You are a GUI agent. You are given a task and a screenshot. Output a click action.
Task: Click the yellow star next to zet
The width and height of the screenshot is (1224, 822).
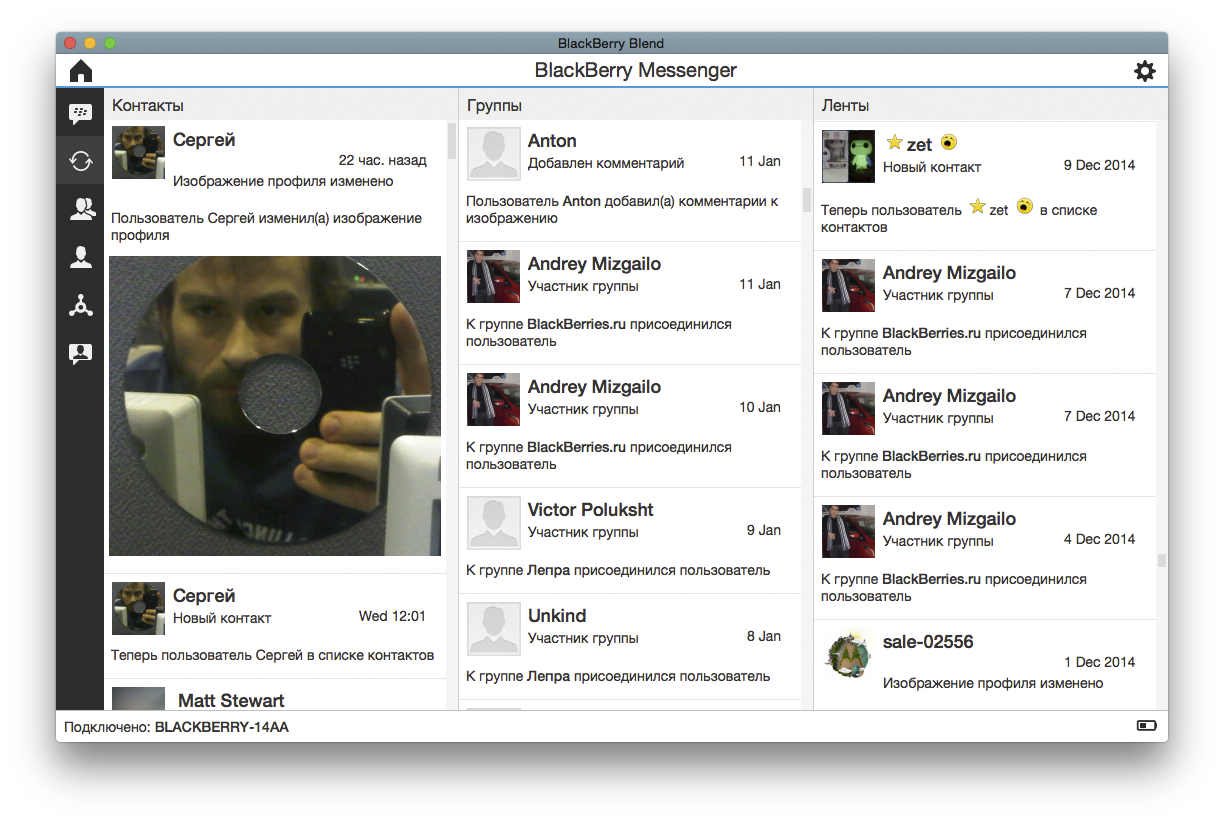[x=895, y=142]
